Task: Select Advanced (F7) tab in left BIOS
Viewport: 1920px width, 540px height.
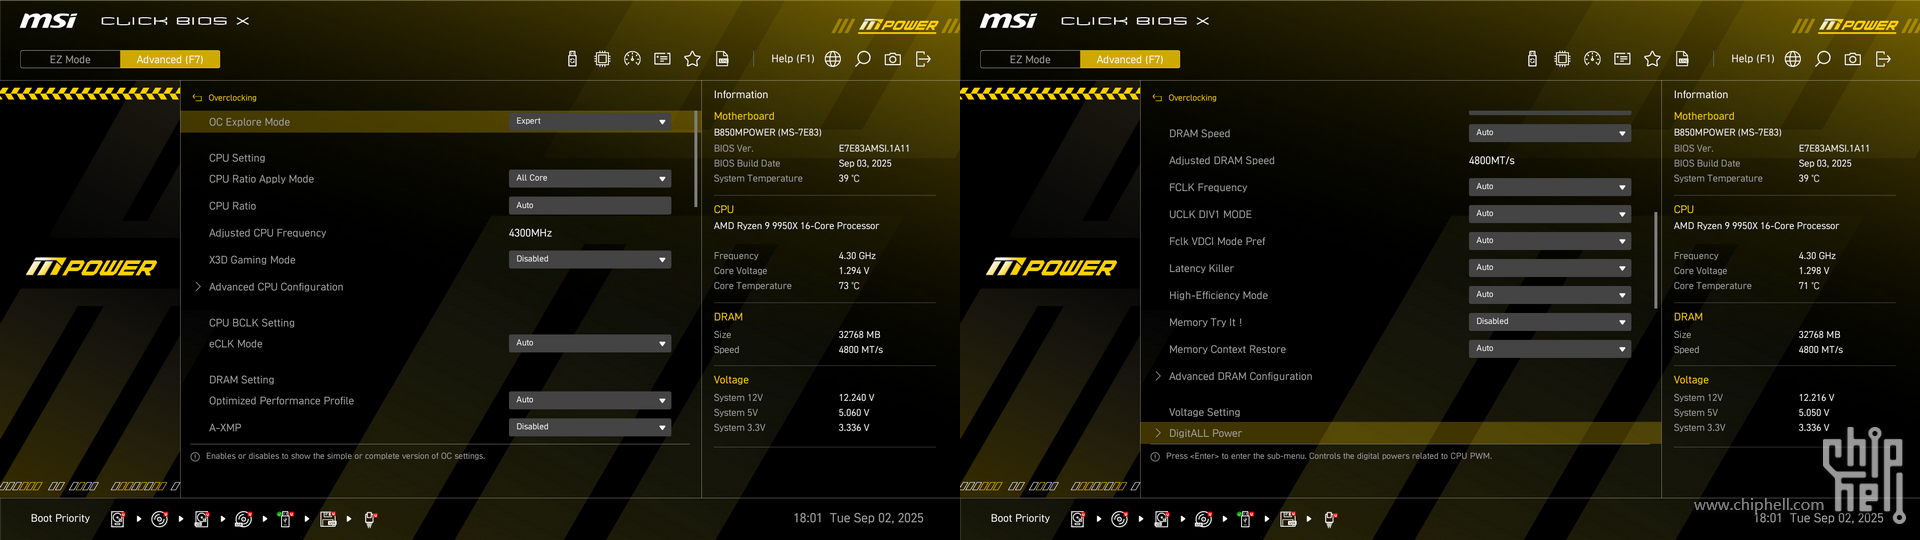Action: 170,59
